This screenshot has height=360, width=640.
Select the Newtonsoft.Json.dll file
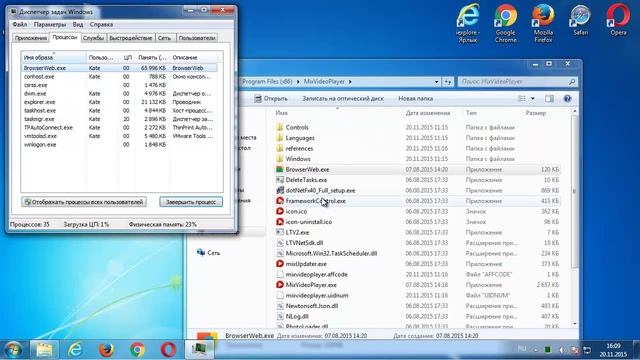pyautogui.click(x=417, y=306)
